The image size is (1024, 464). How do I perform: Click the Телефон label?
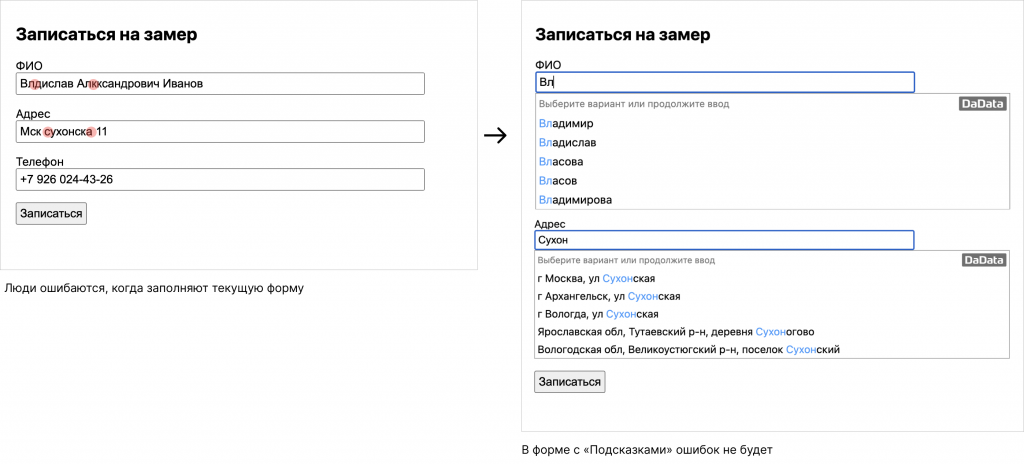[39, 161]
